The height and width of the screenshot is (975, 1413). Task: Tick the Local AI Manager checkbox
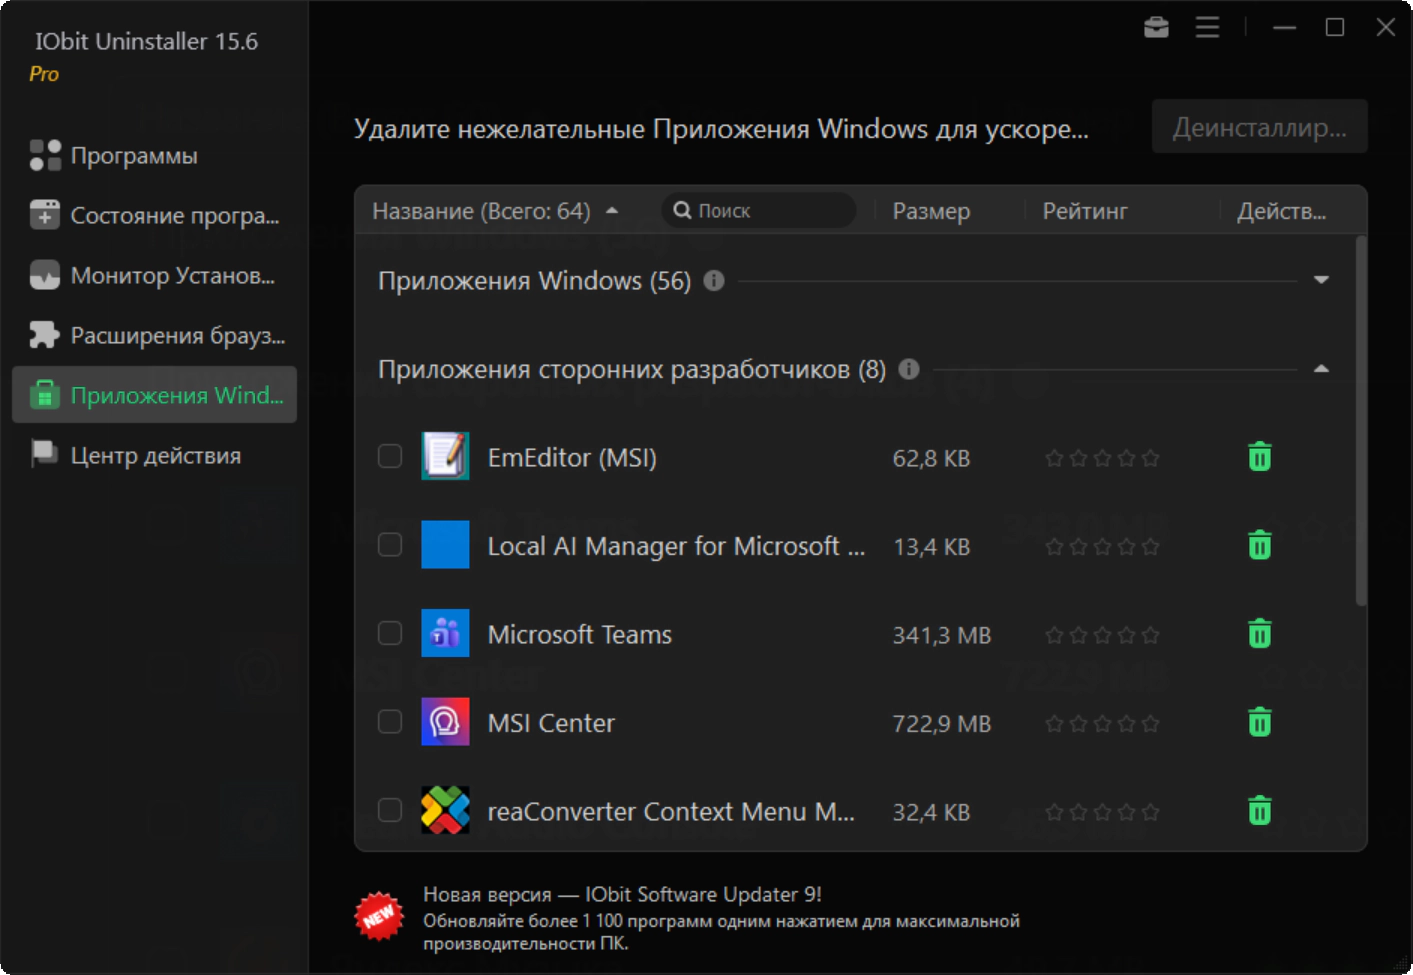pos(390,545)
